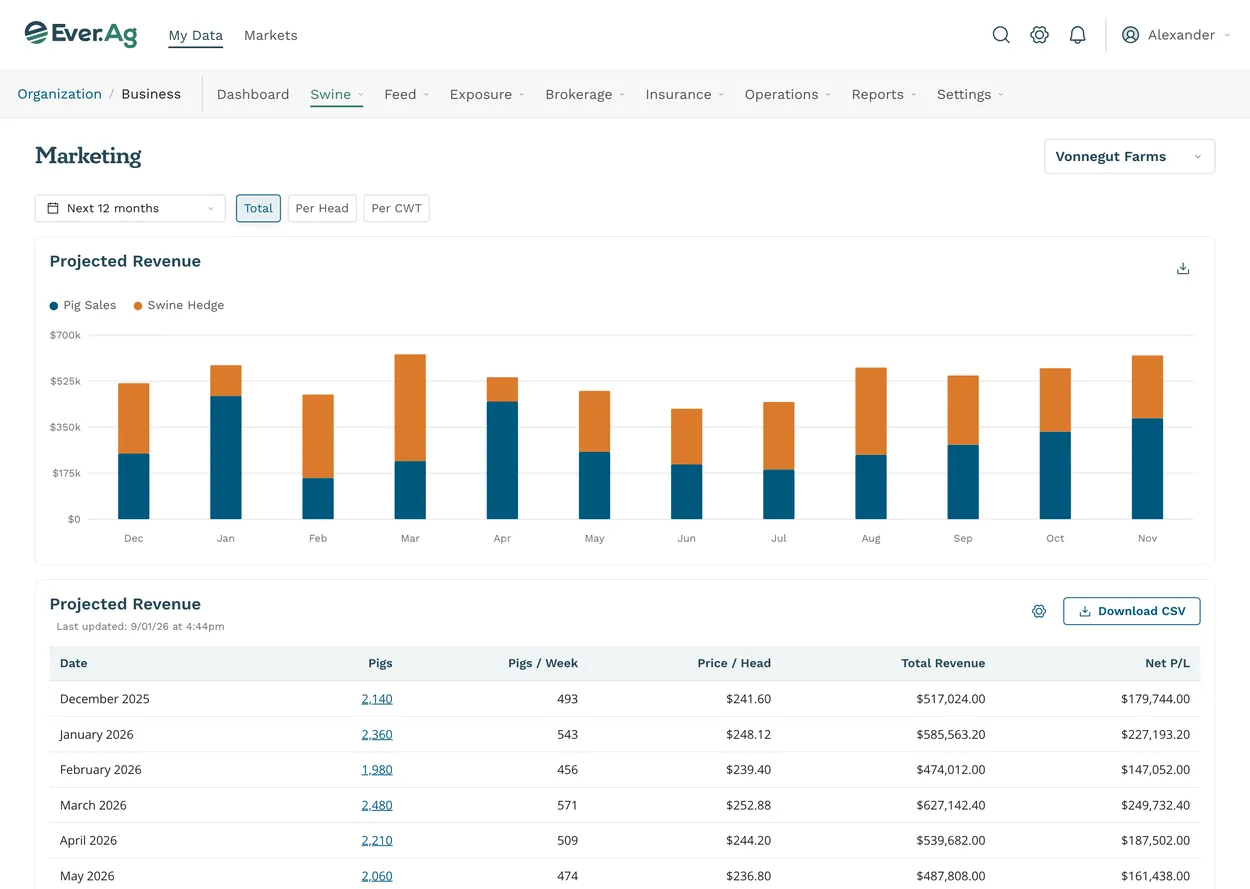
Task: Open the 1,980 pigs link
Action: click(x=377, y=770)
